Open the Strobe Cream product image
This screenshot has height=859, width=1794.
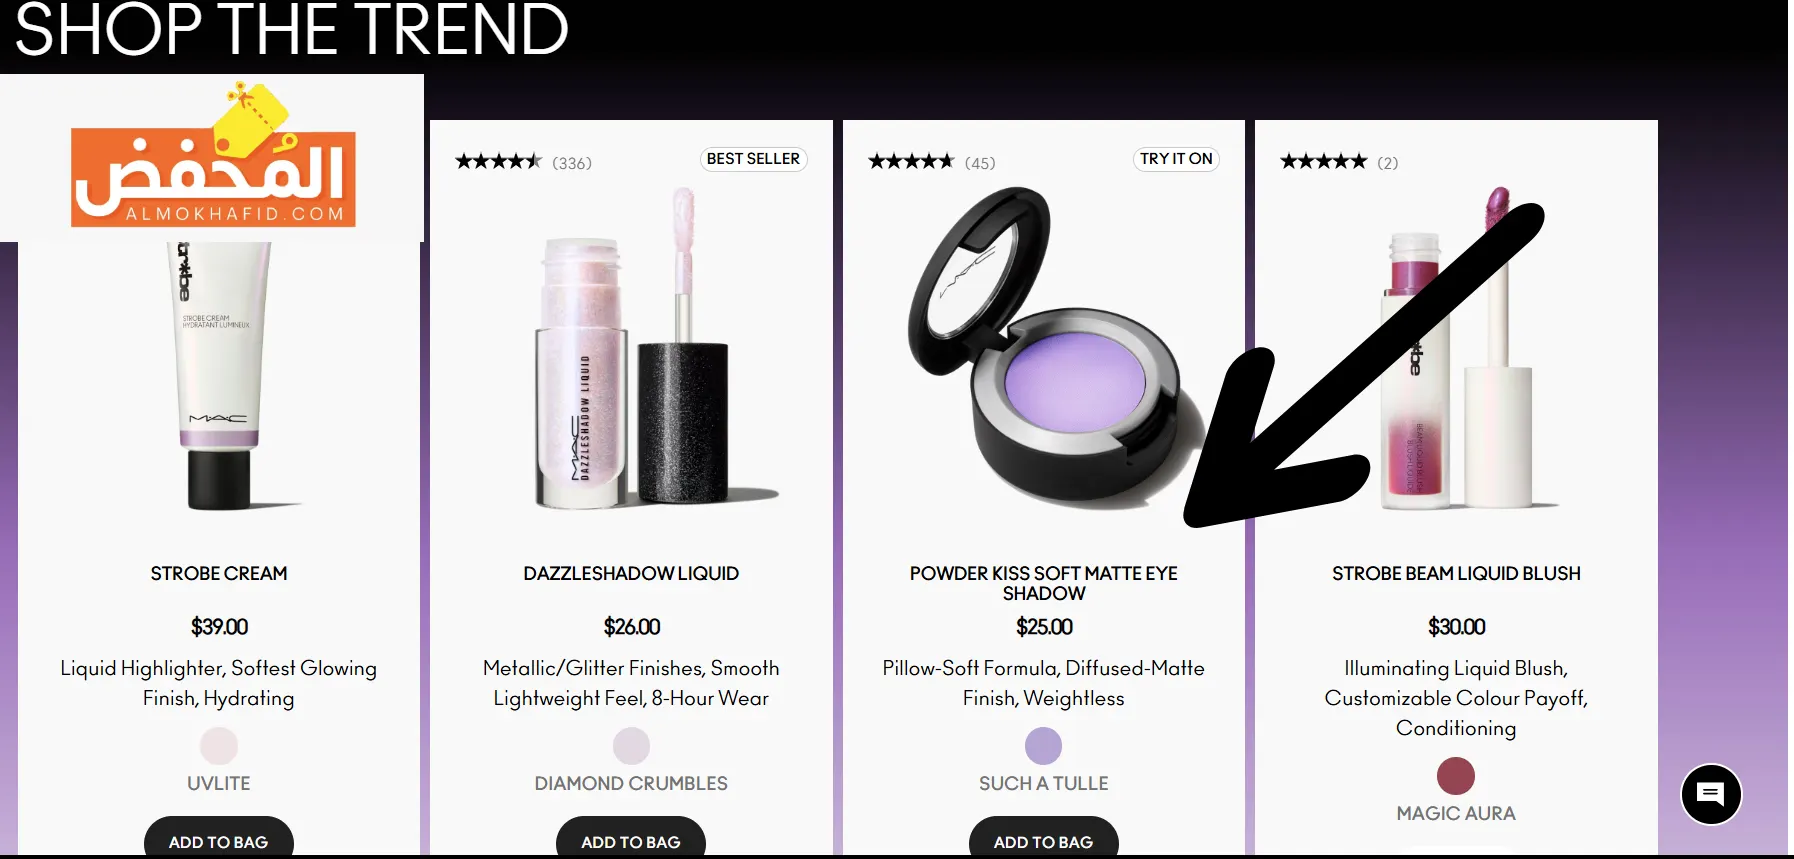[220, 375]
